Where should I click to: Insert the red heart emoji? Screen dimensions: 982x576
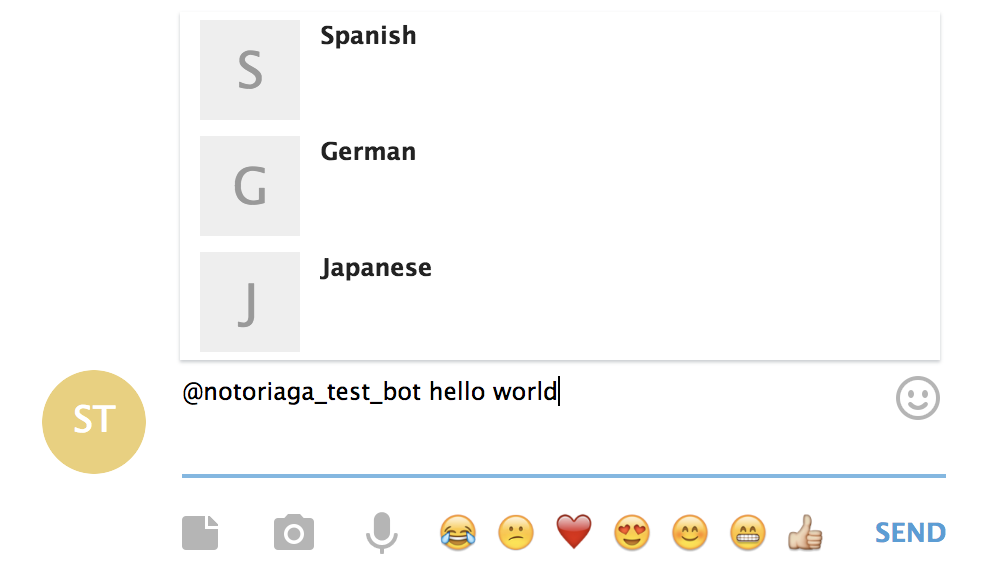(x=574, y=532)
